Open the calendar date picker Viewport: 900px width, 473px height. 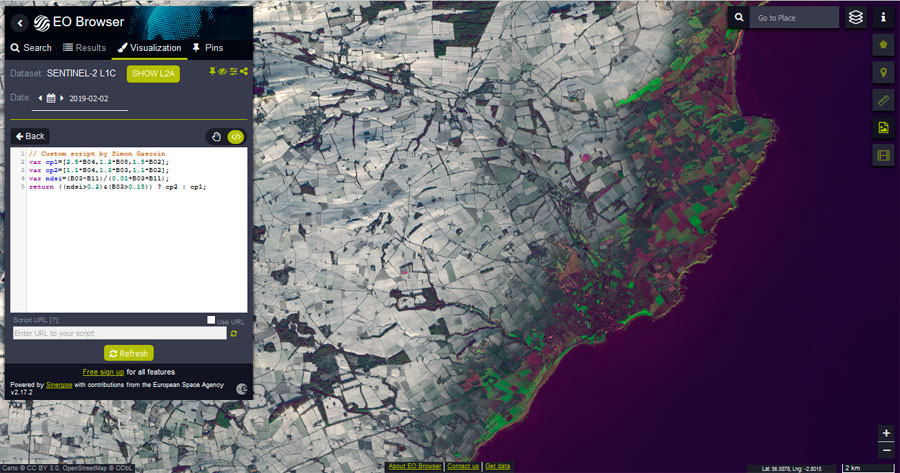coord(51,98)
